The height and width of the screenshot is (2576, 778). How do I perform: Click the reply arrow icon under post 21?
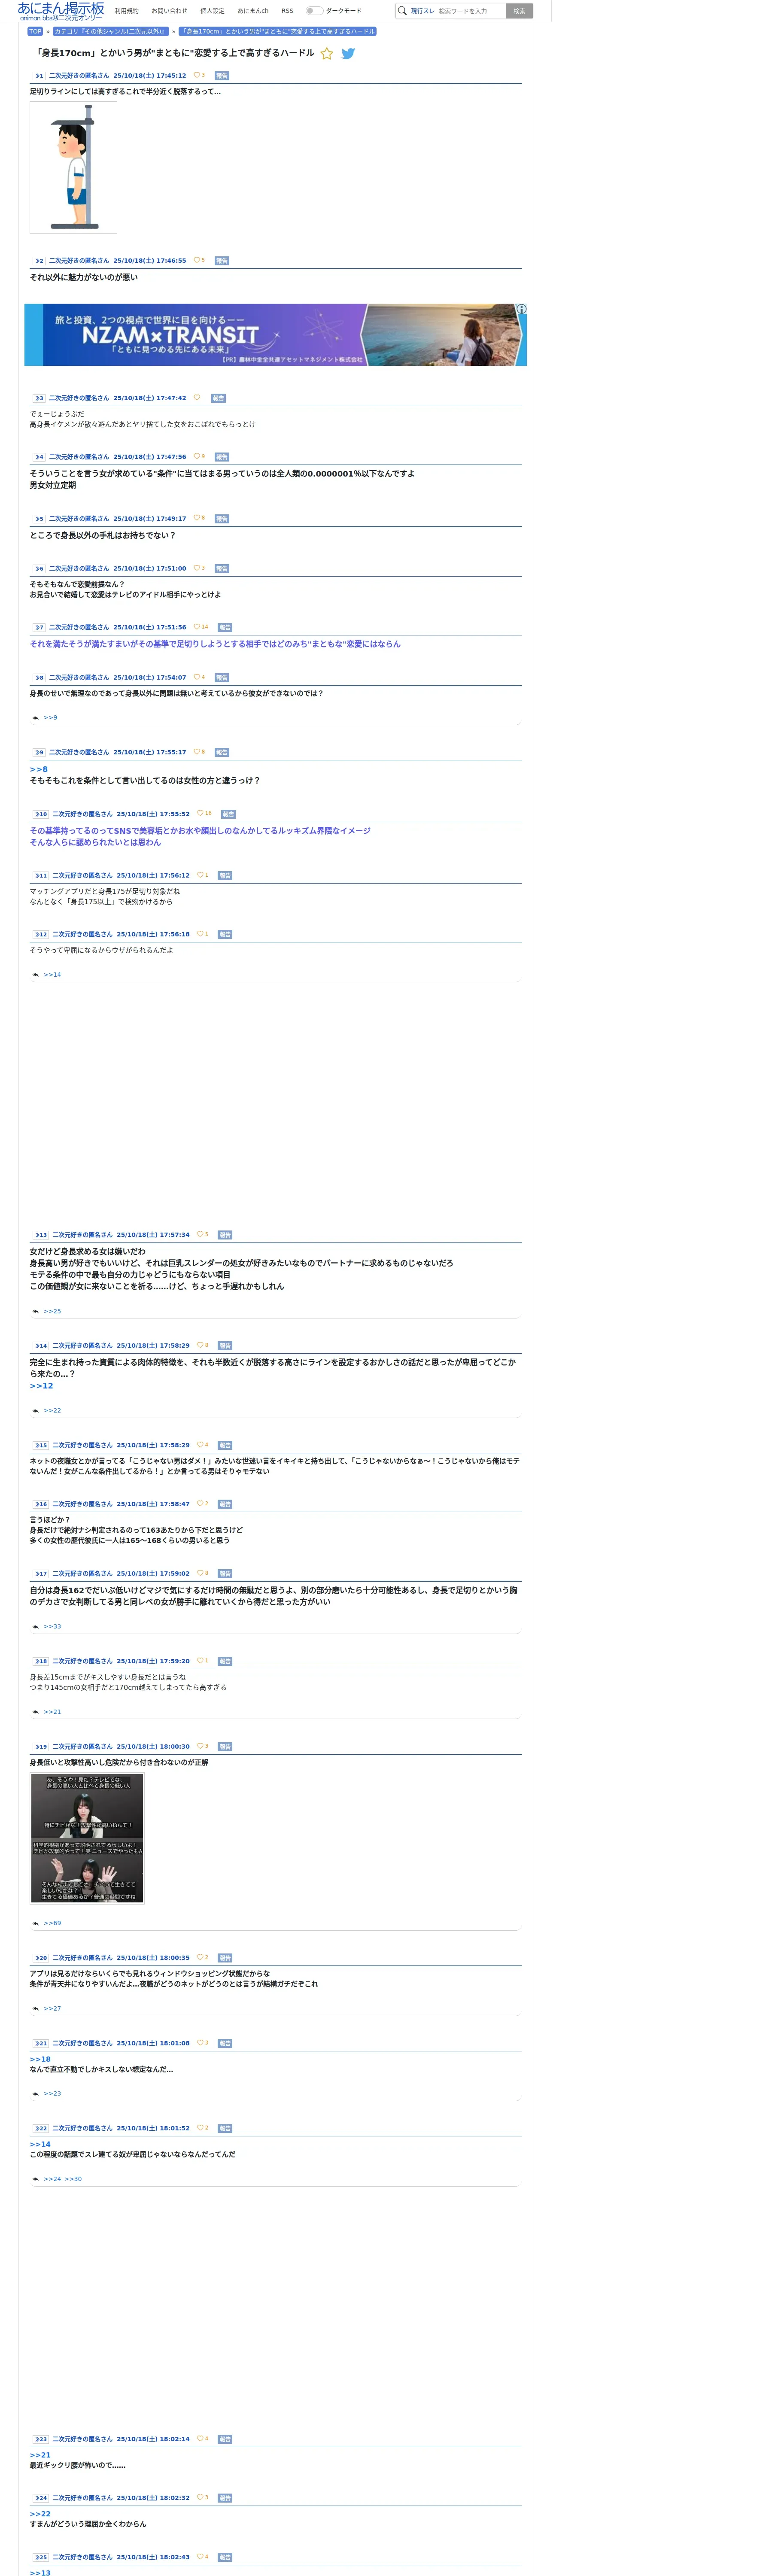[36, 2093]
